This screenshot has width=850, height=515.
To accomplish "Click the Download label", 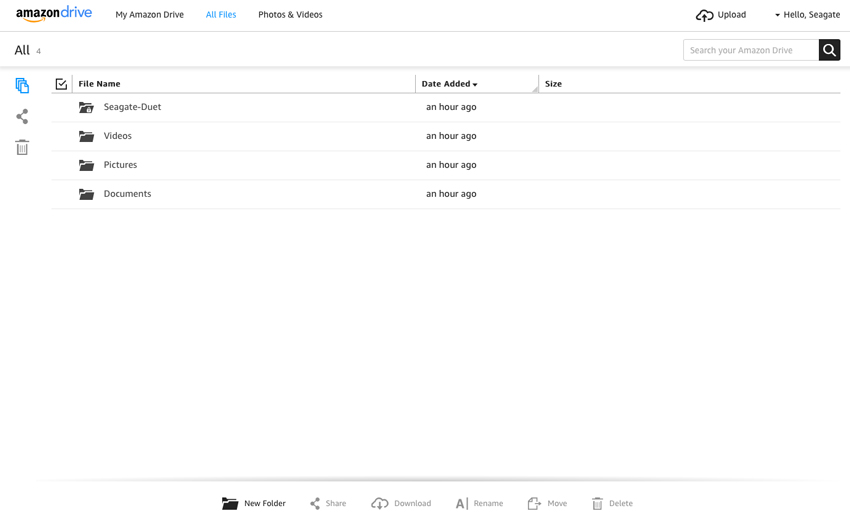I will click(413, 503).
